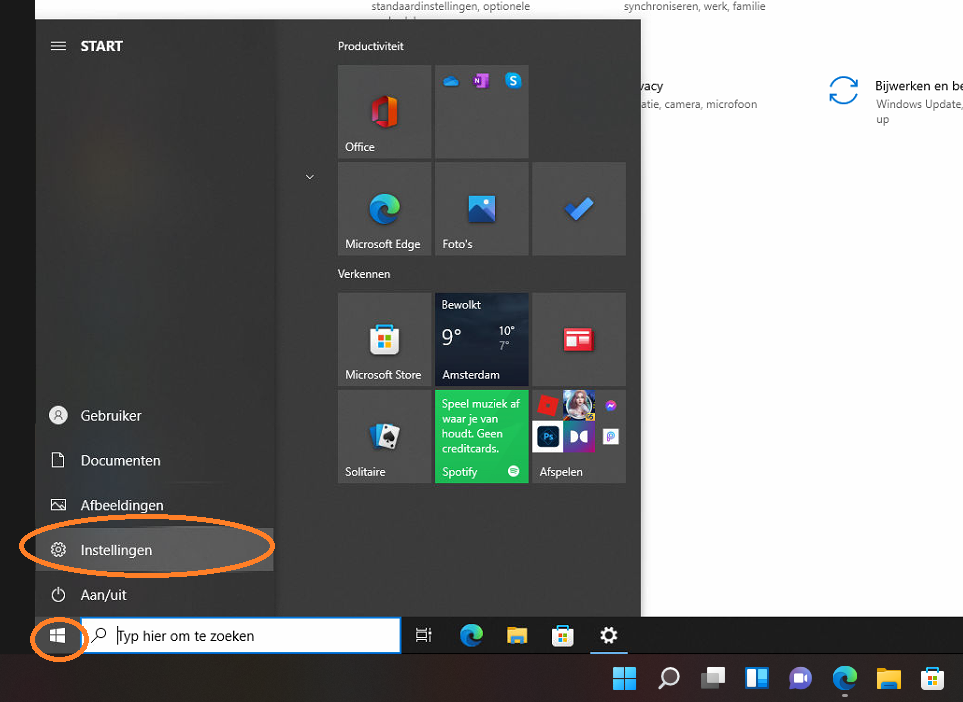Image resolution: width=963 pixels, height=702 pixels.
Task: Open the Spotify tile
Action: click(x=481, y=437)
